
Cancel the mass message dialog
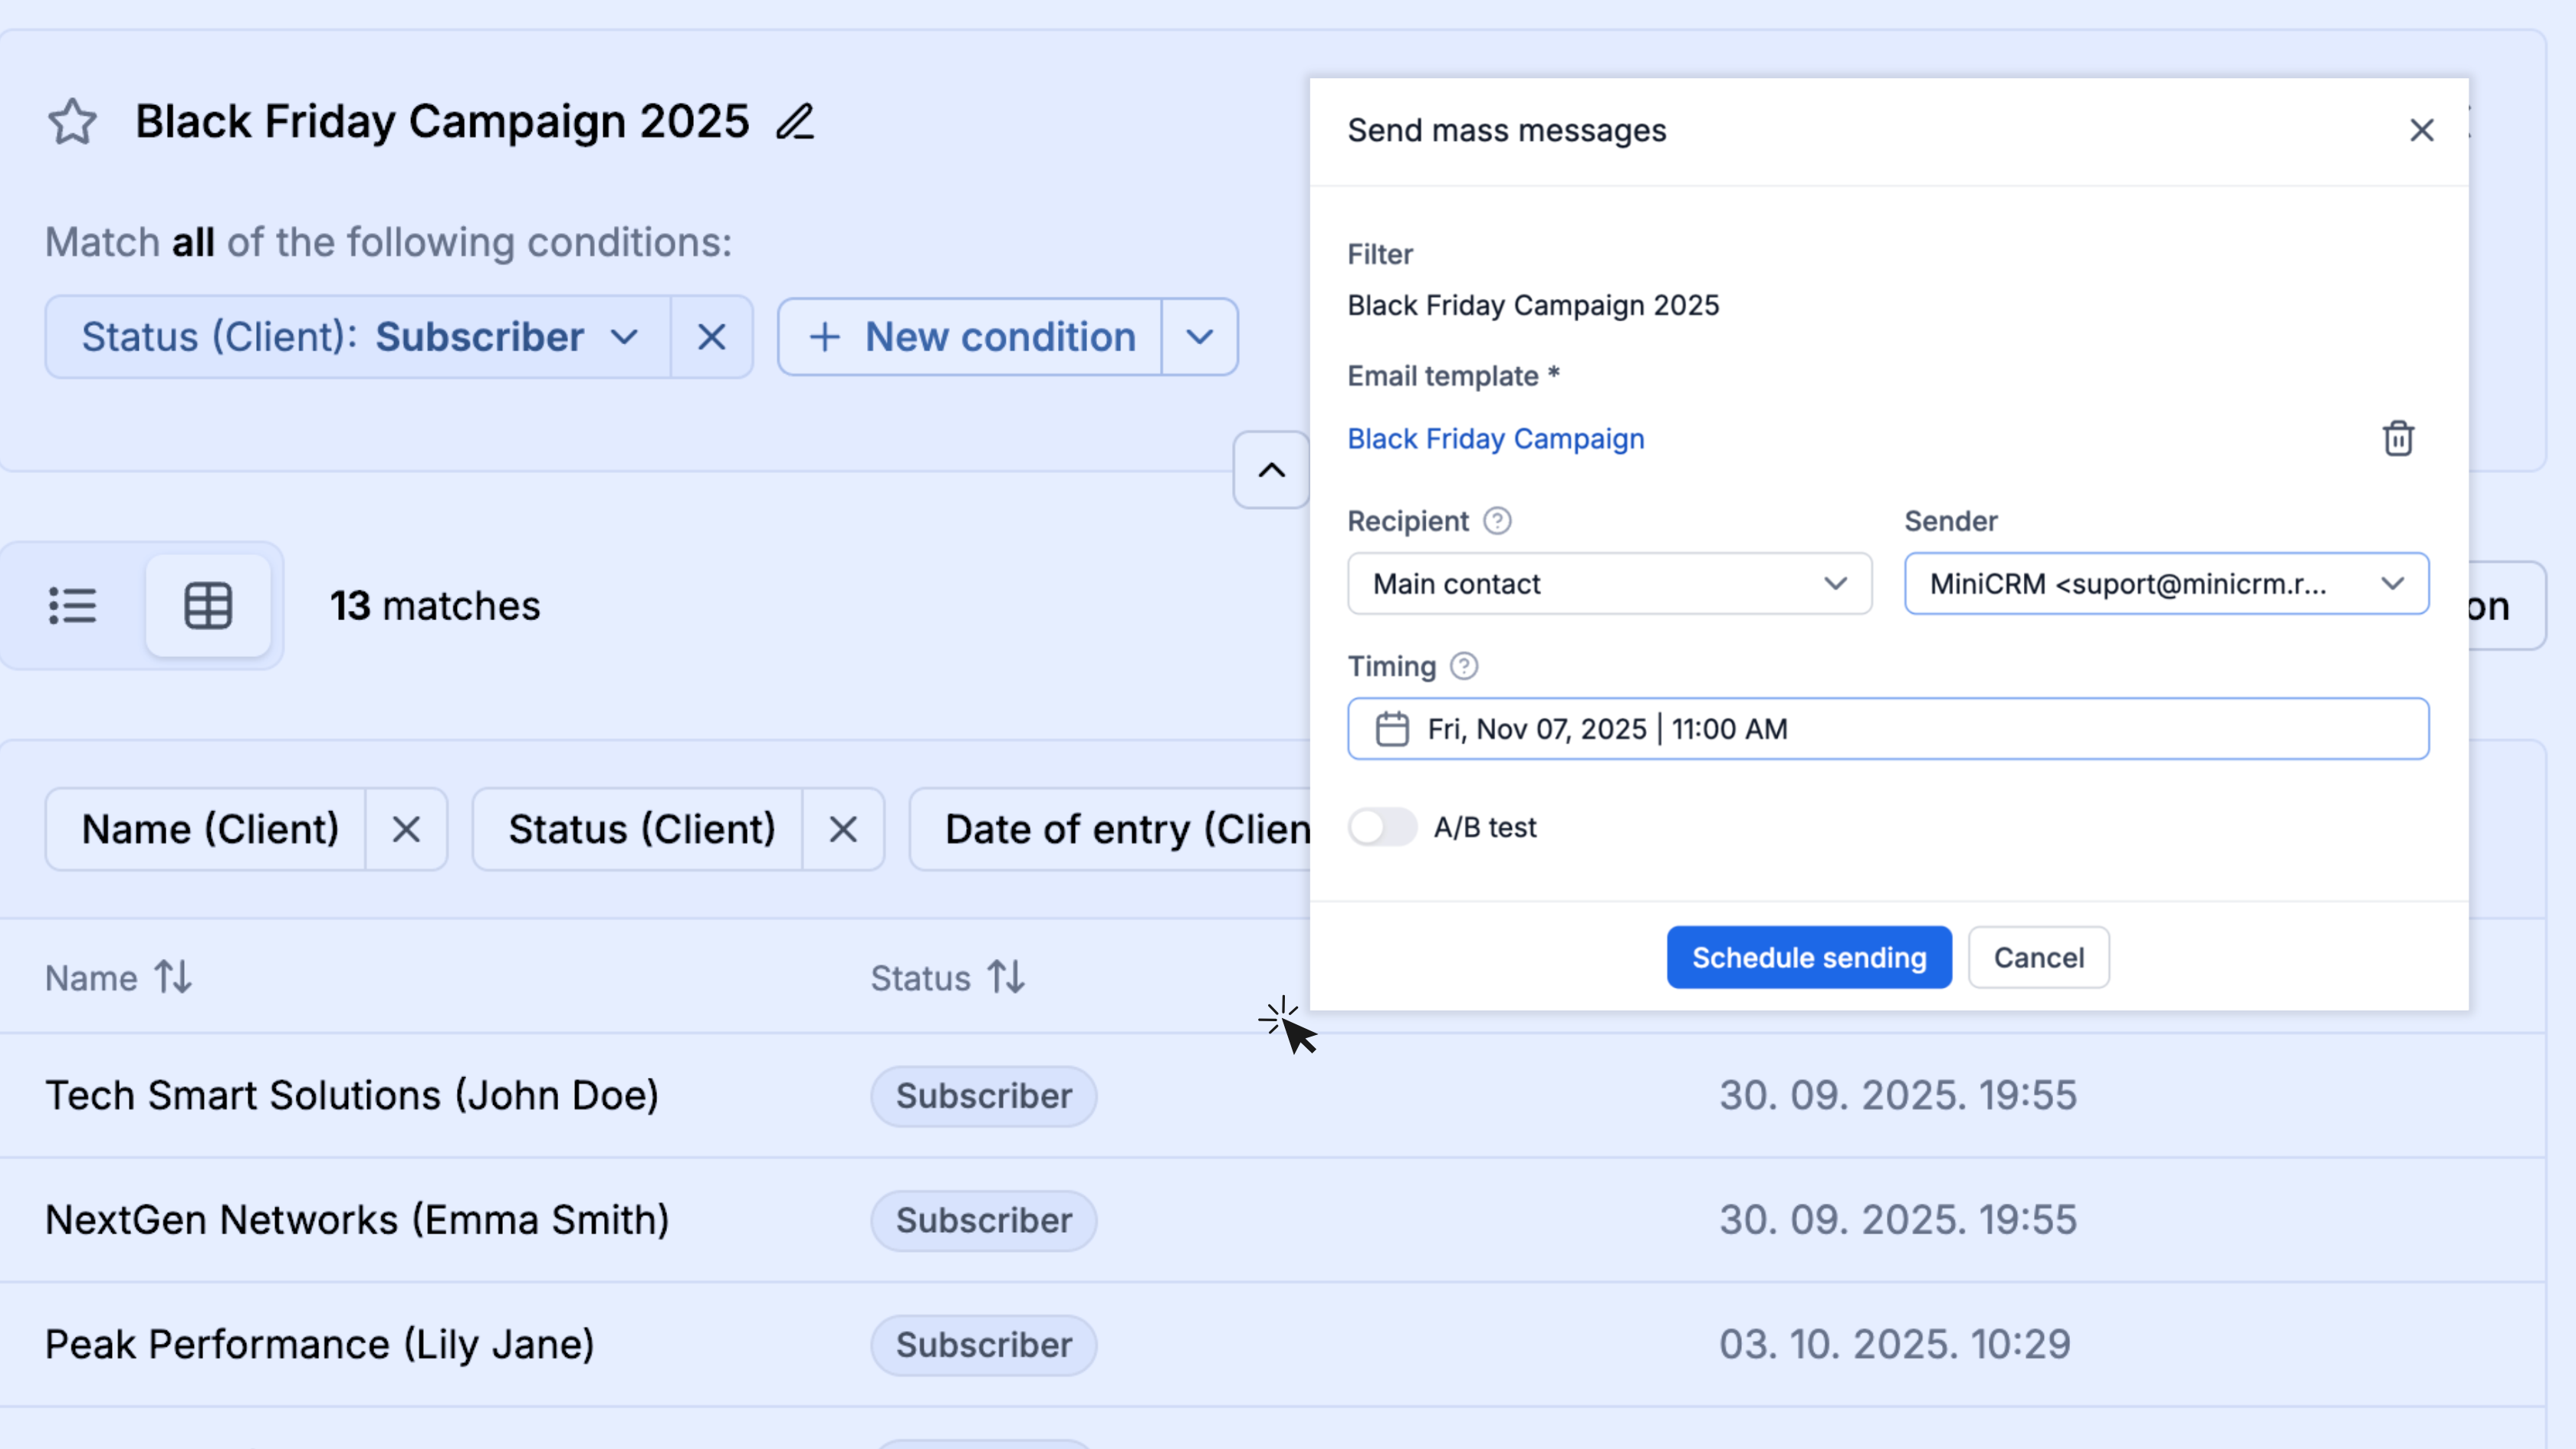(x=2038, y=957)
